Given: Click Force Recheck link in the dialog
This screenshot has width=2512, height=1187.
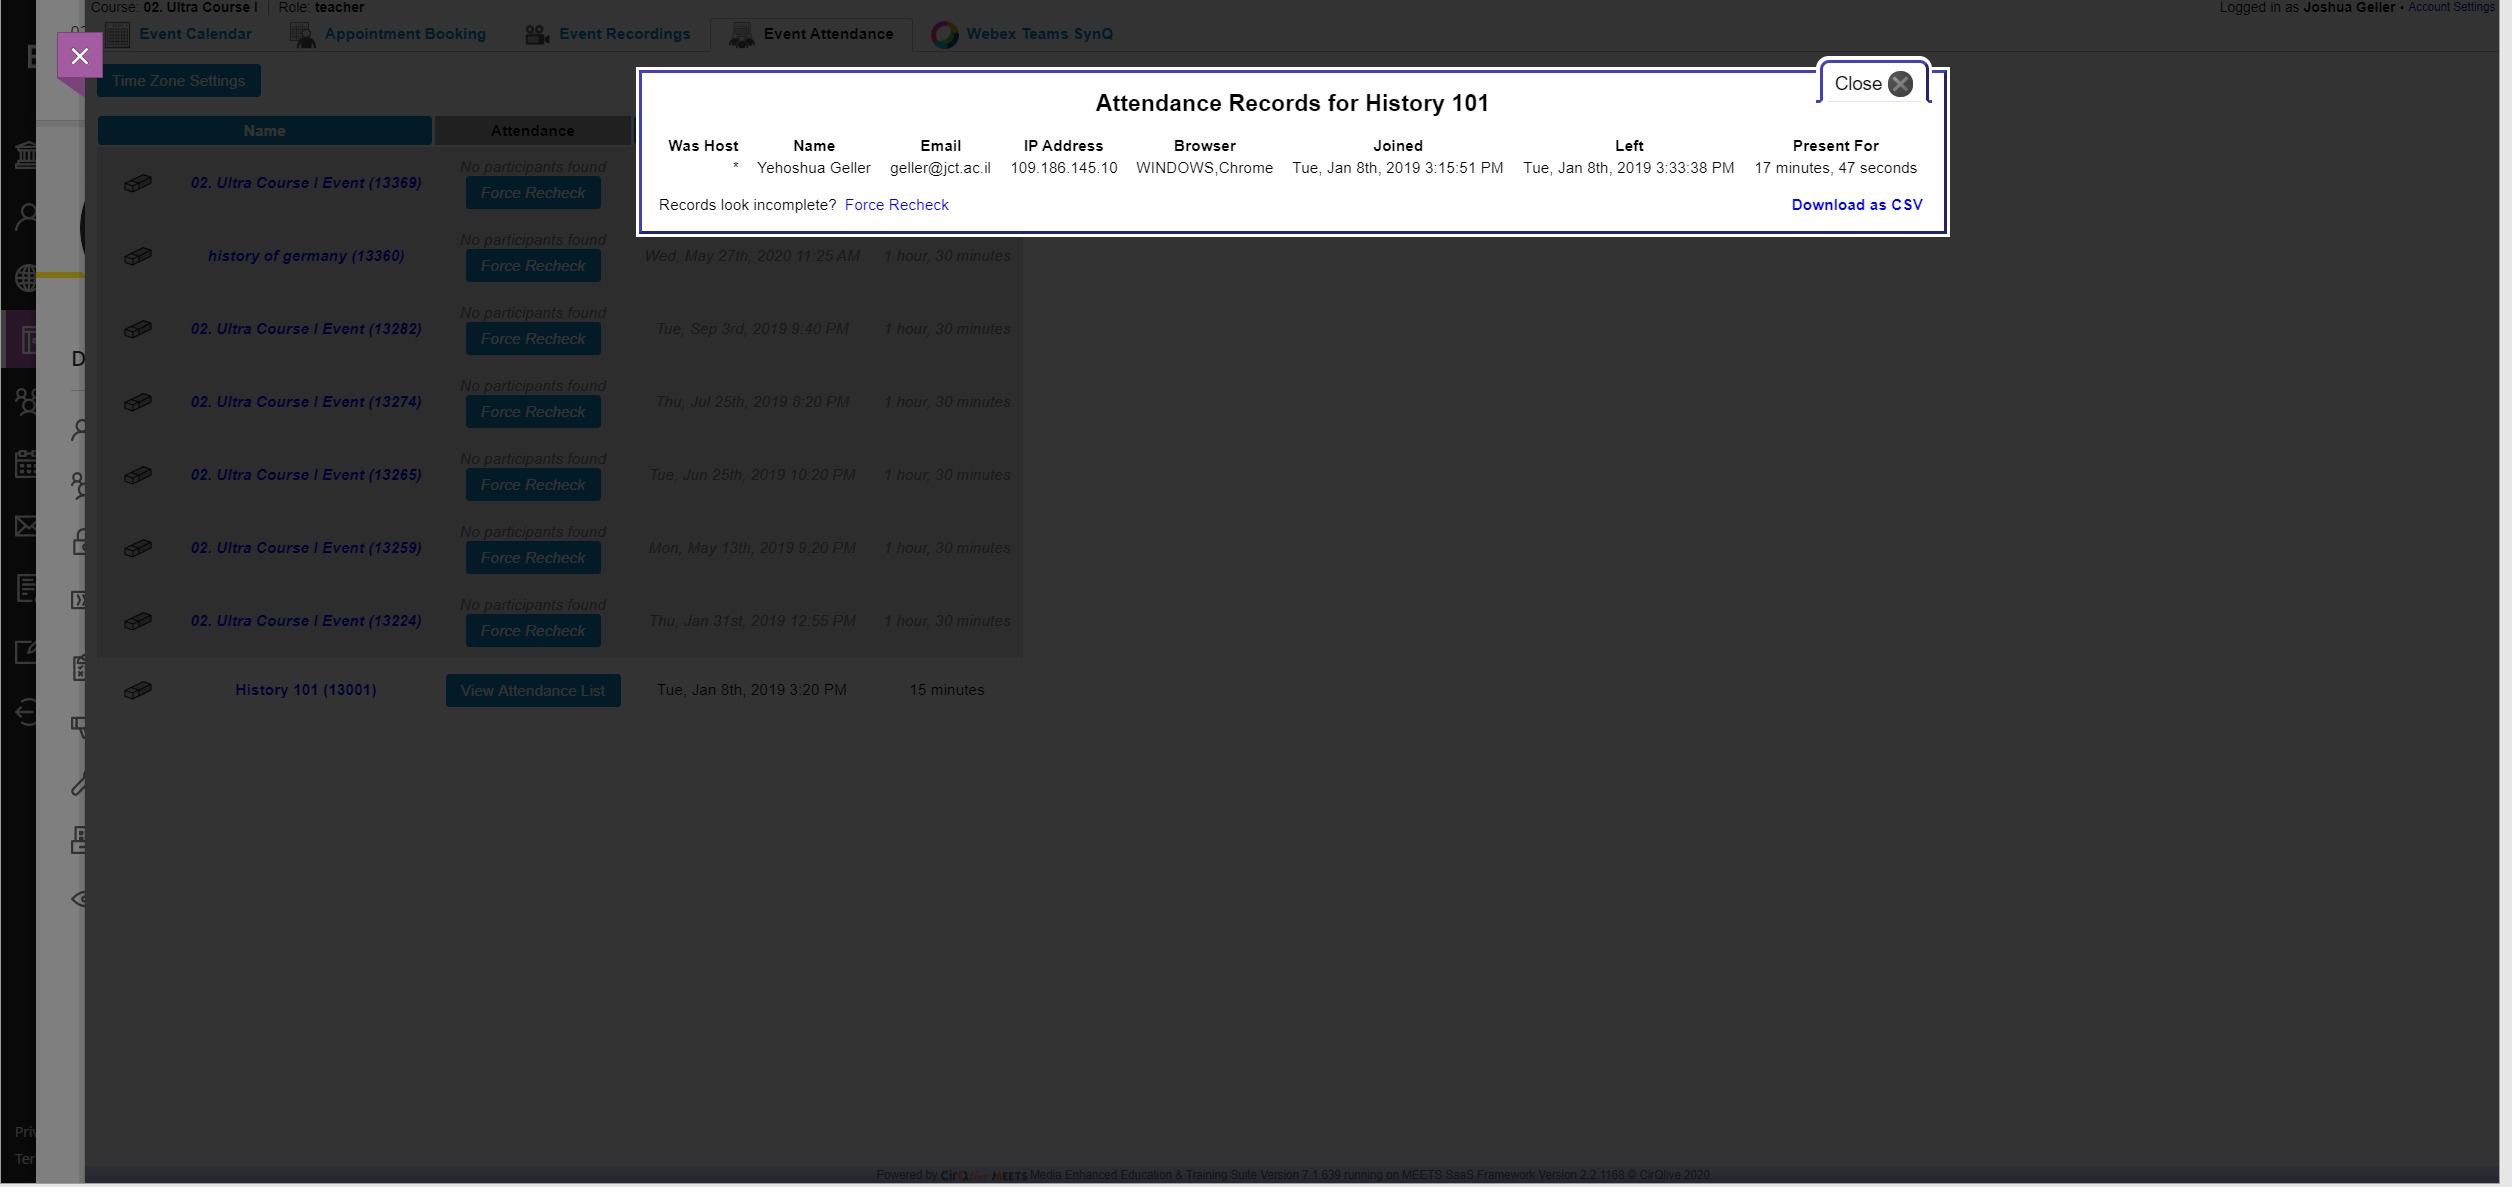Looking at the screenshot, I should [896, 205].
